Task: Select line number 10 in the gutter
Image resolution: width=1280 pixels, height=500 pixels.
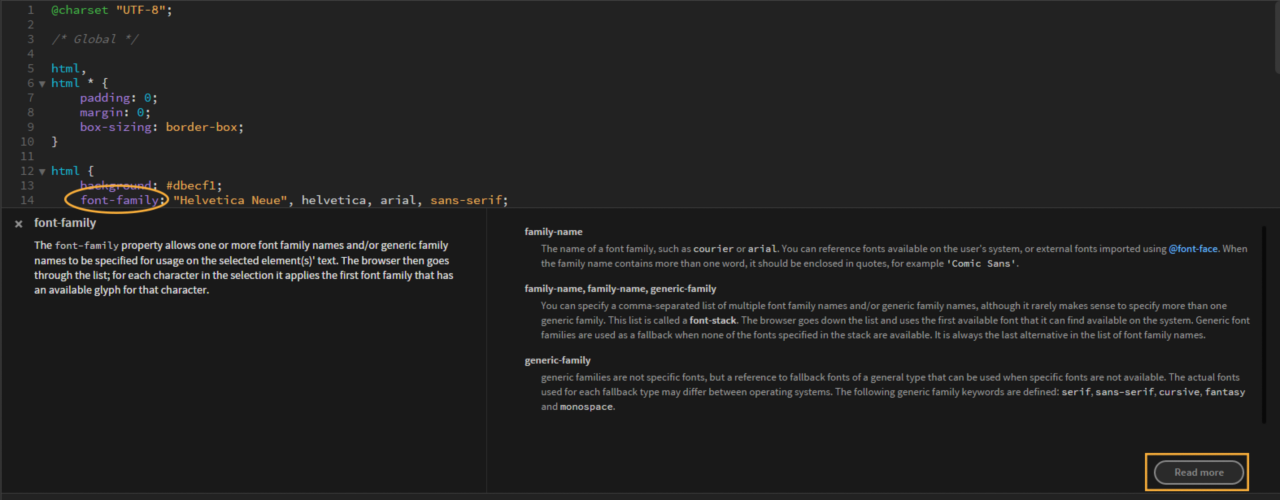Action: (27, 142)
